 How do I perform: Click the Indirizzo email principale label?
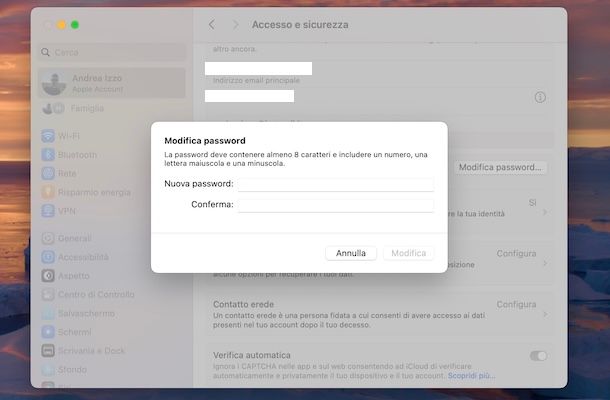click(x=256, y=80)
